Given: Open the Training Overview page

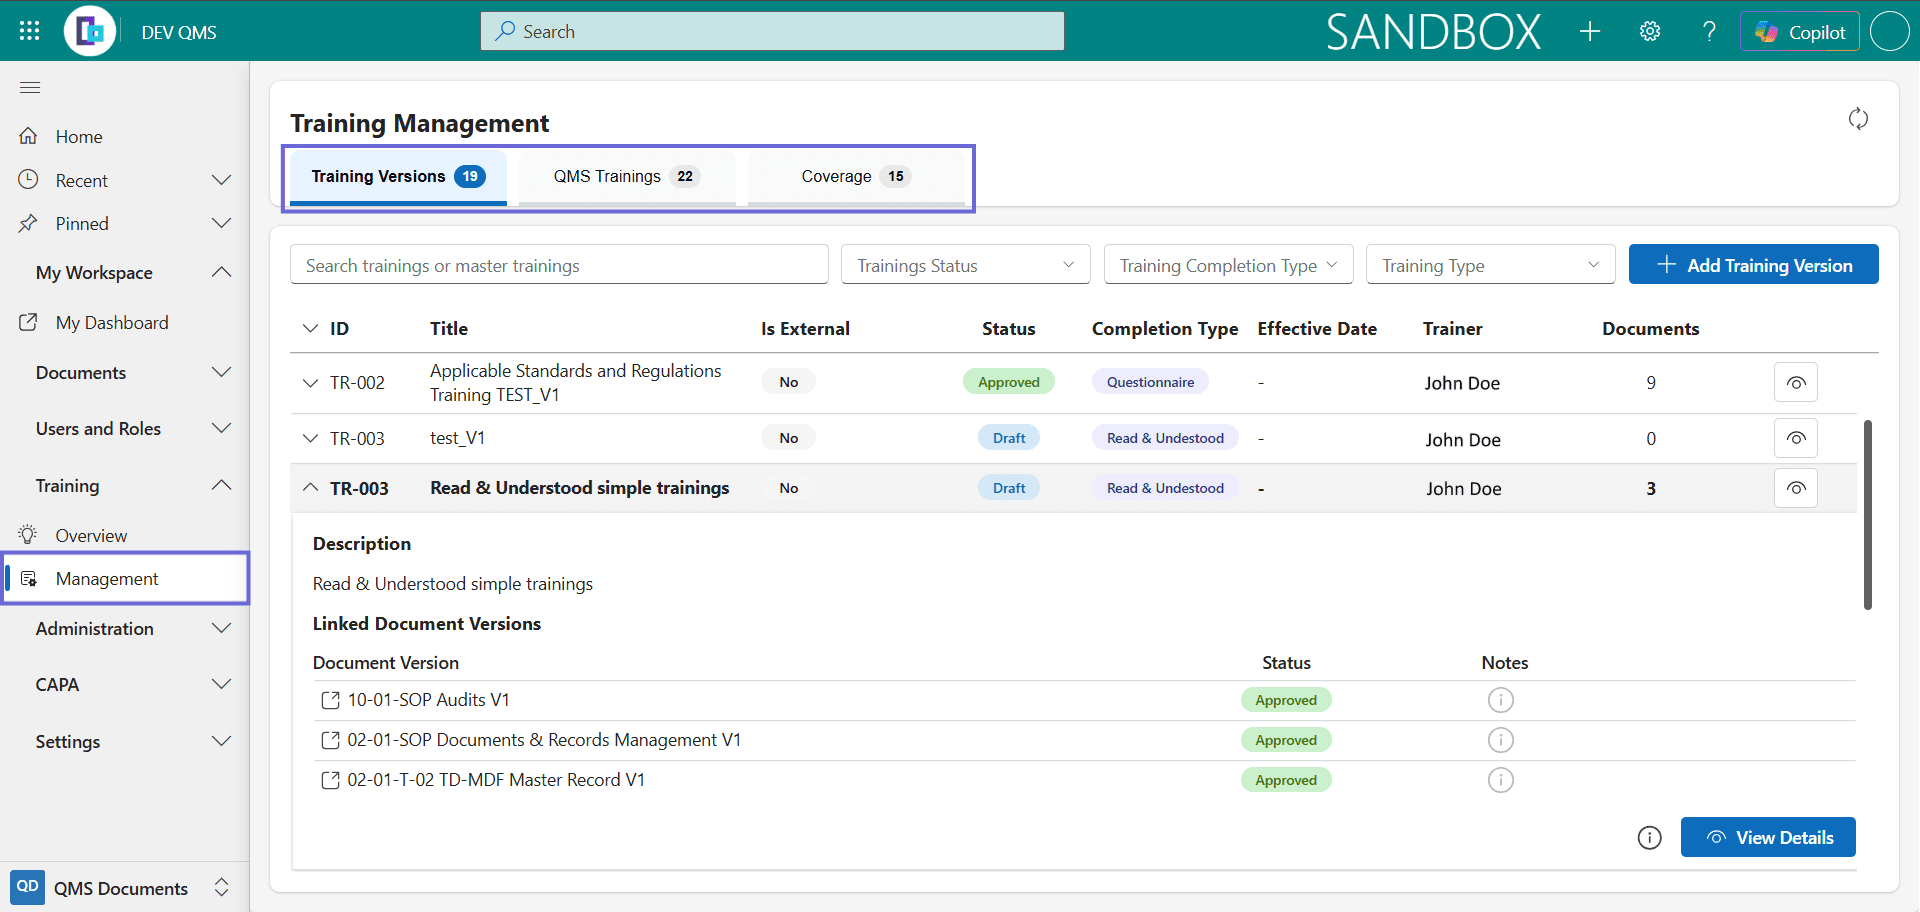Looking at the screenshot, I should point(91,536).
